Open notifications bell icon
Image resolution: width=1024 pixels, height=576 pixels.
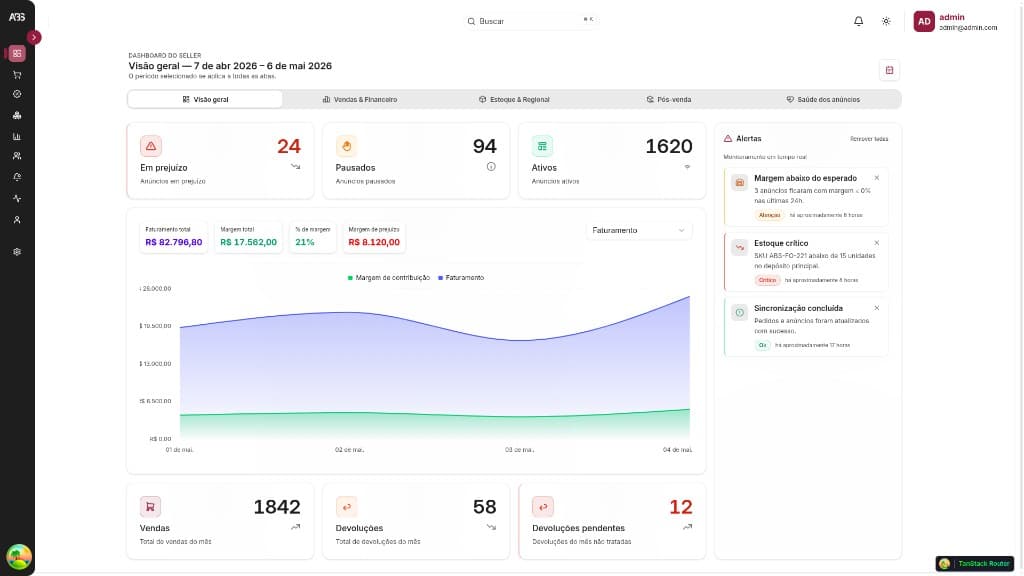[858, 21]
